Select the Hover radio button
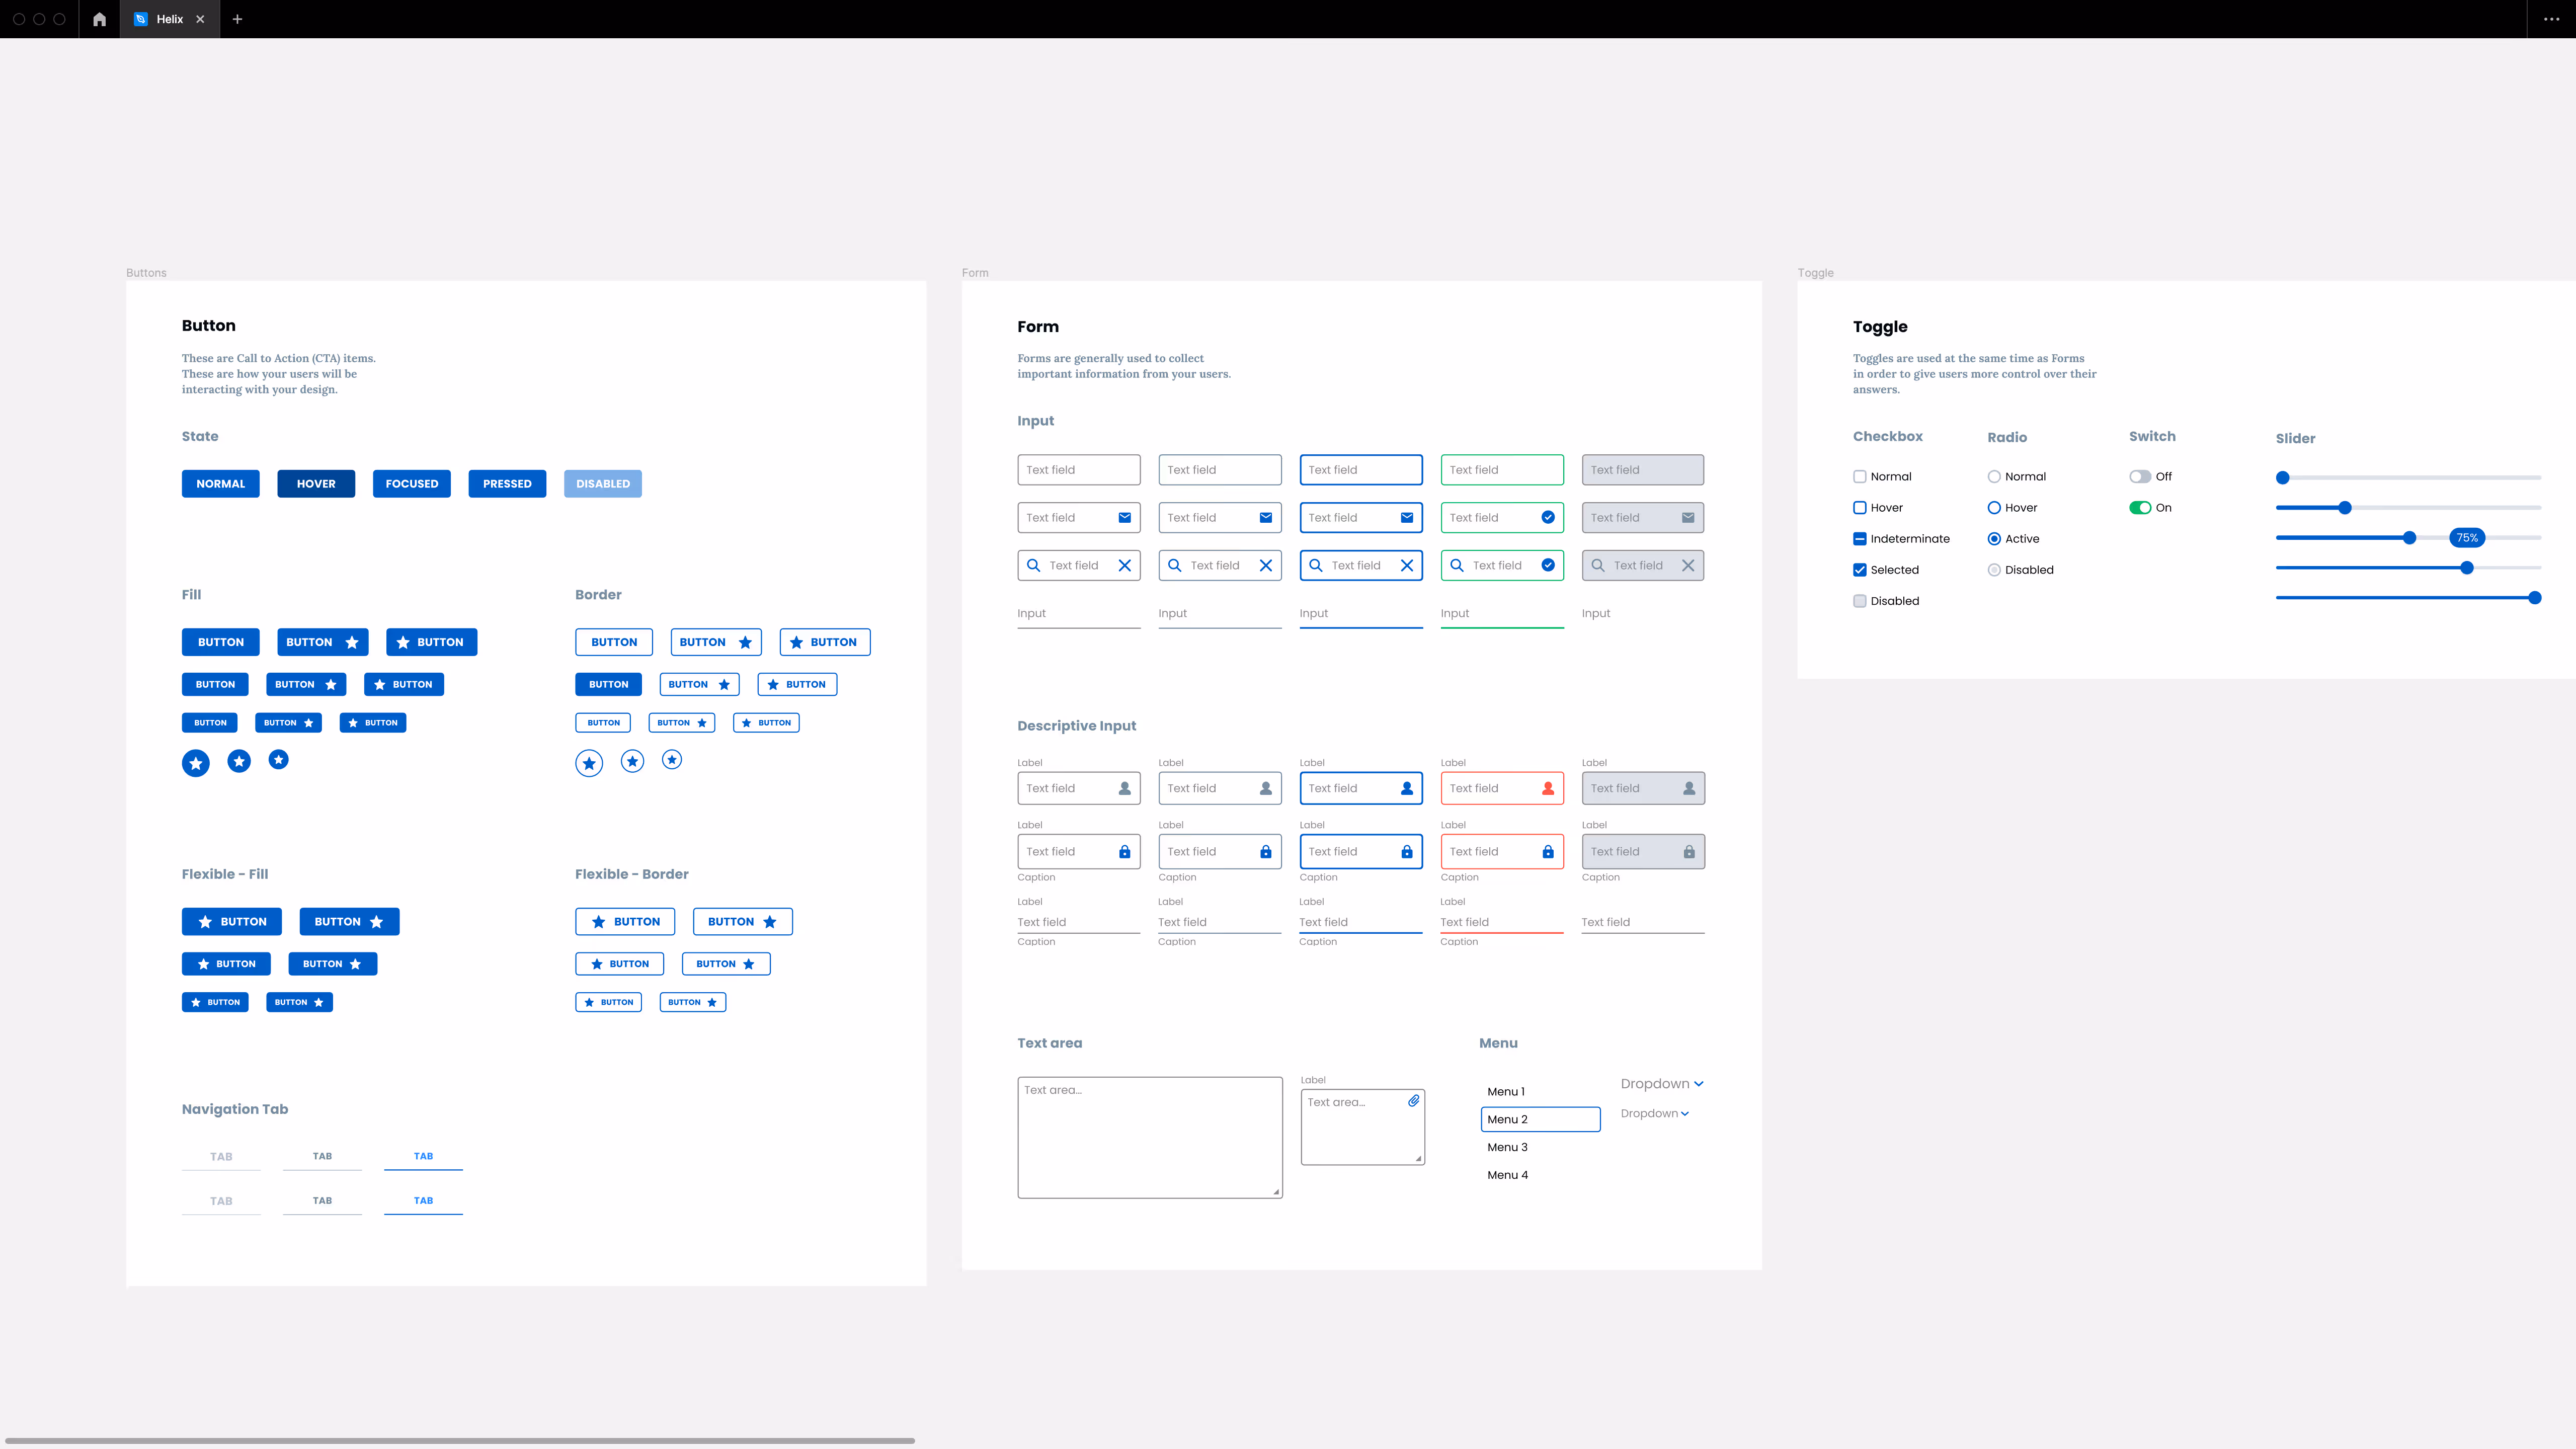 [1994, 508]
